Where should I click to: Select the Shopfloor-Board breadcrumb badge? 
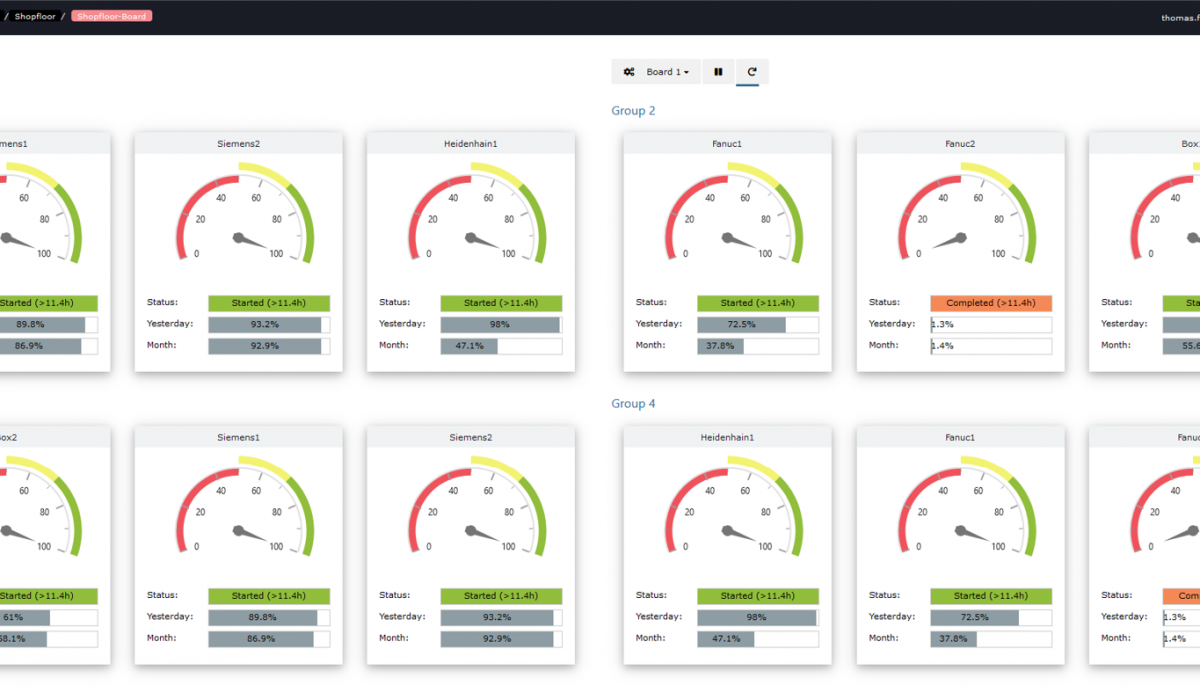pos(112,16)
